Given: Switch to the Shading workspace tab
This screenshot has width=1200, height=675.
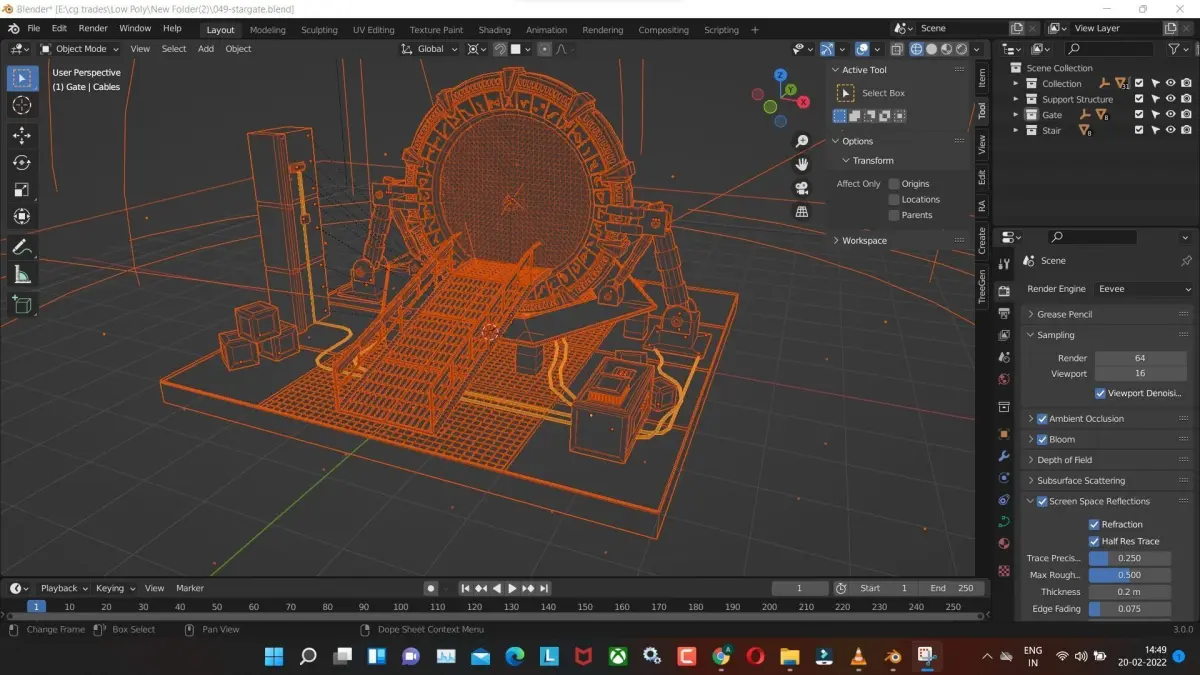Looking at the screenshot, I should coord(494,30).
